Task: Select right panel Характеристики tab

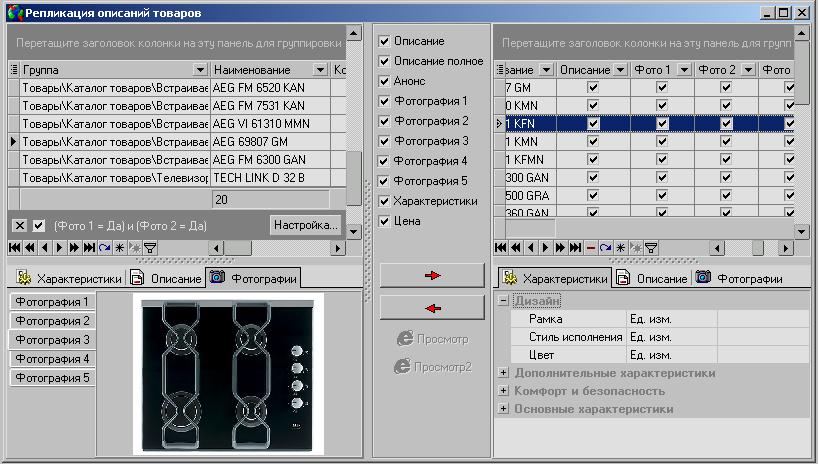Action: click(x=555, y=278)
